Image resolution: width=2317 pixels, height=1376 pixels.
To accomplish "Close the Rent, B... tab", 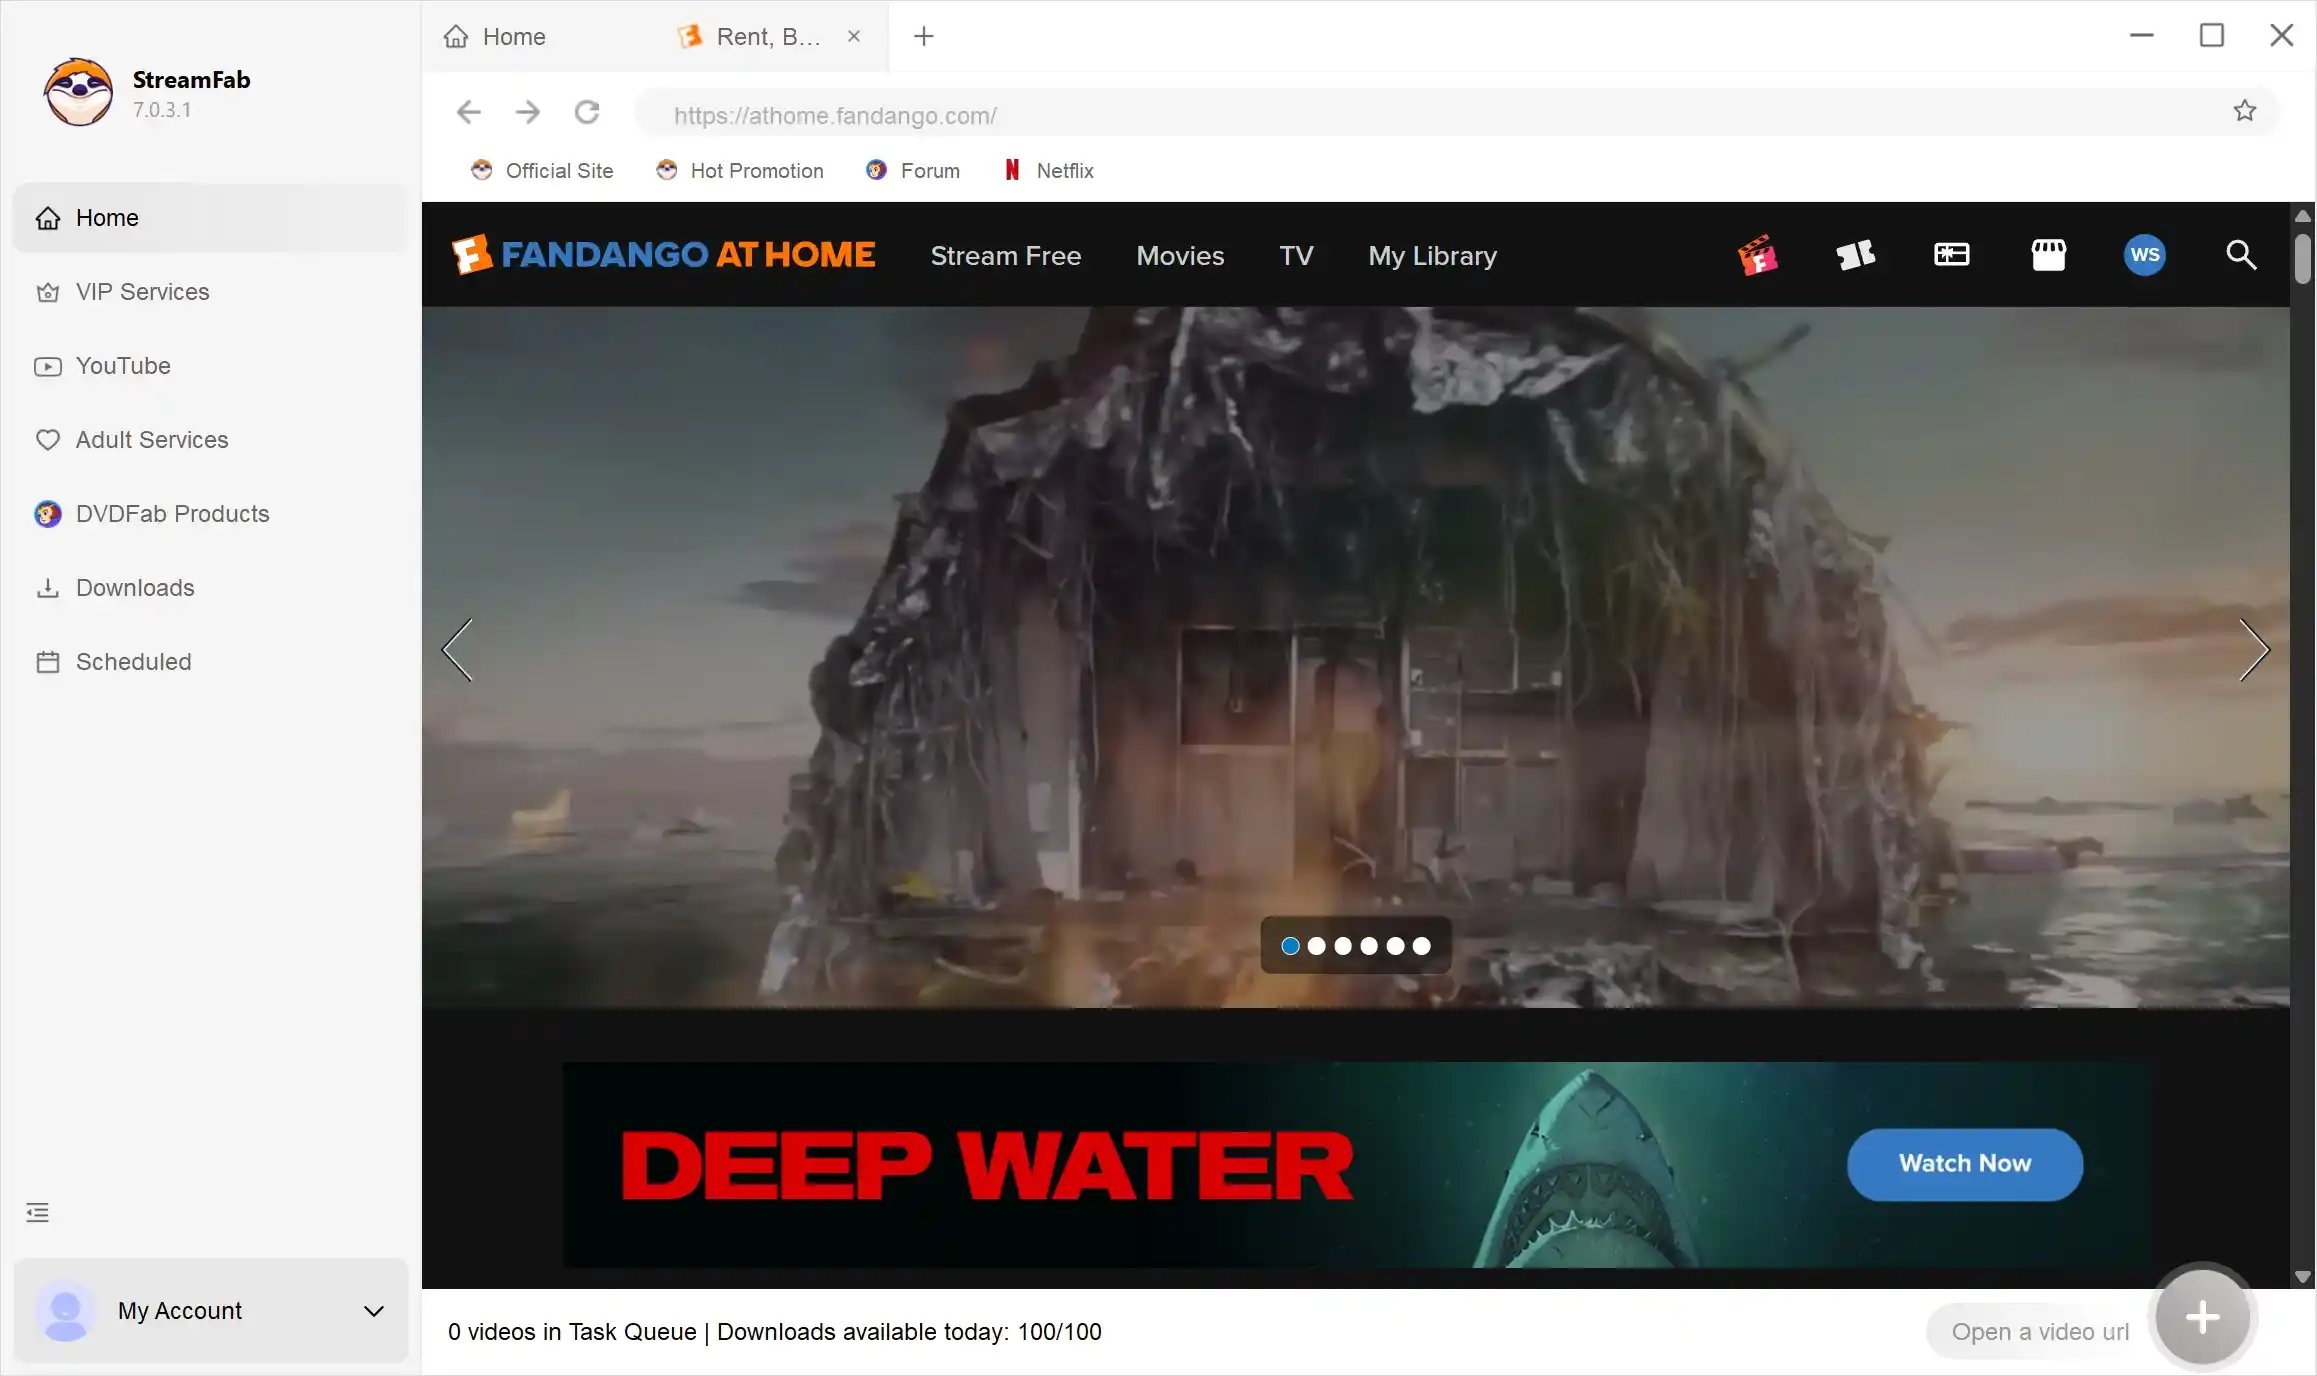I will click(854, 36).
